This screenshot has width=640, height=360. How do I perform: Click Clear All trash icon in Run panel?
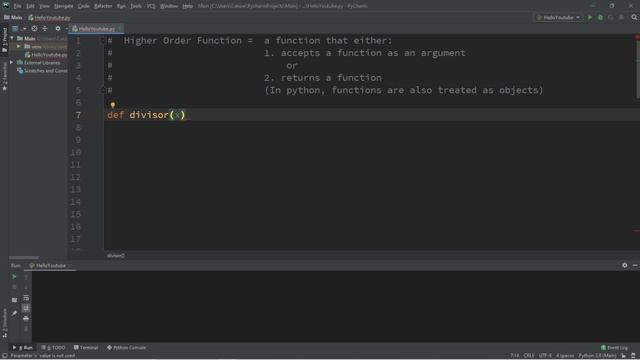26,329
